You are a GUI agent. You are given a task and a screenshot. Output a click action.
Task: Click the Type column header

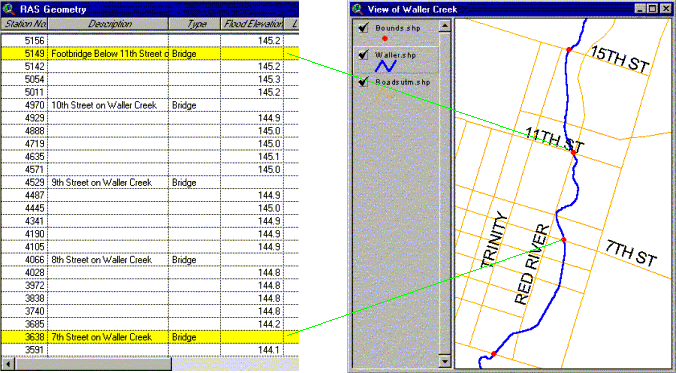pyautogui.click(x=195, y=24)
